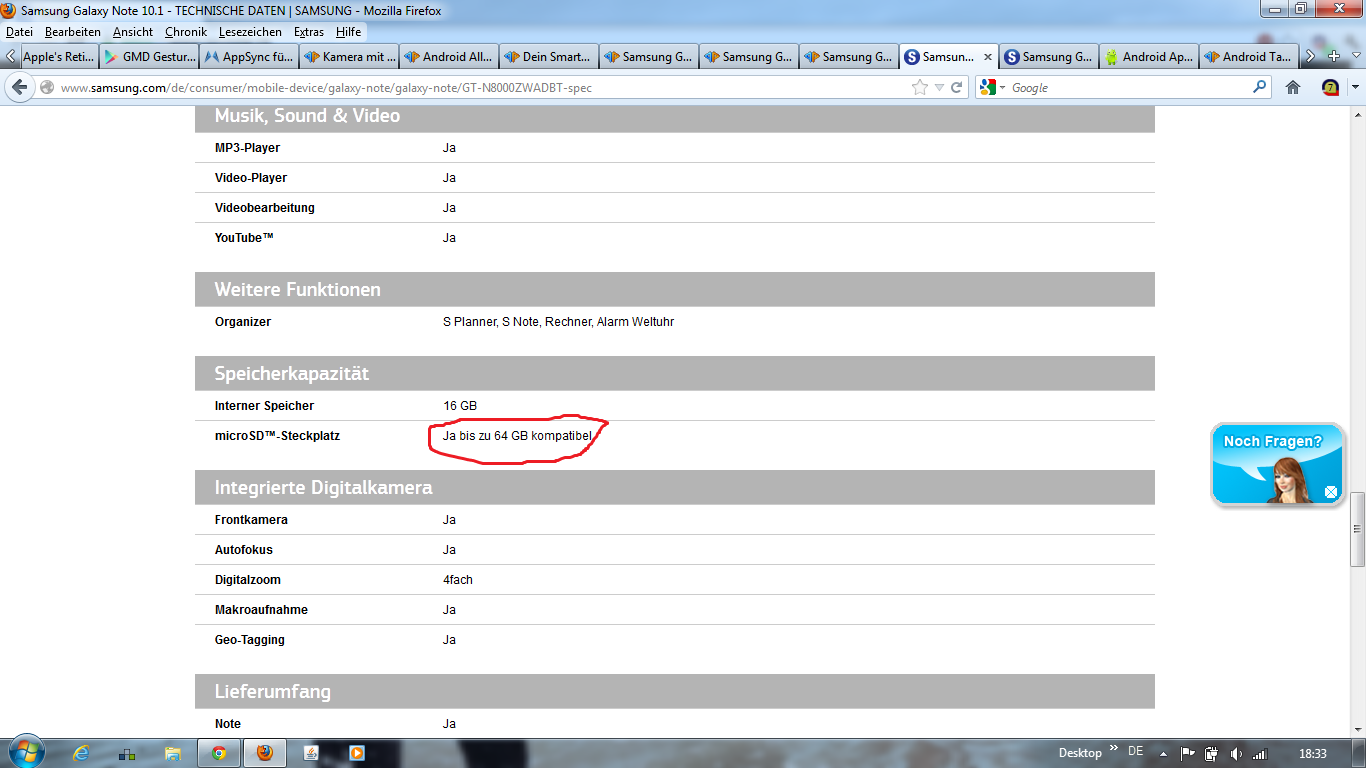The height and width of the screenshot is (768, 1366).
Task: Open the Bearbeiten menu
Action: (x=72, y=32)
